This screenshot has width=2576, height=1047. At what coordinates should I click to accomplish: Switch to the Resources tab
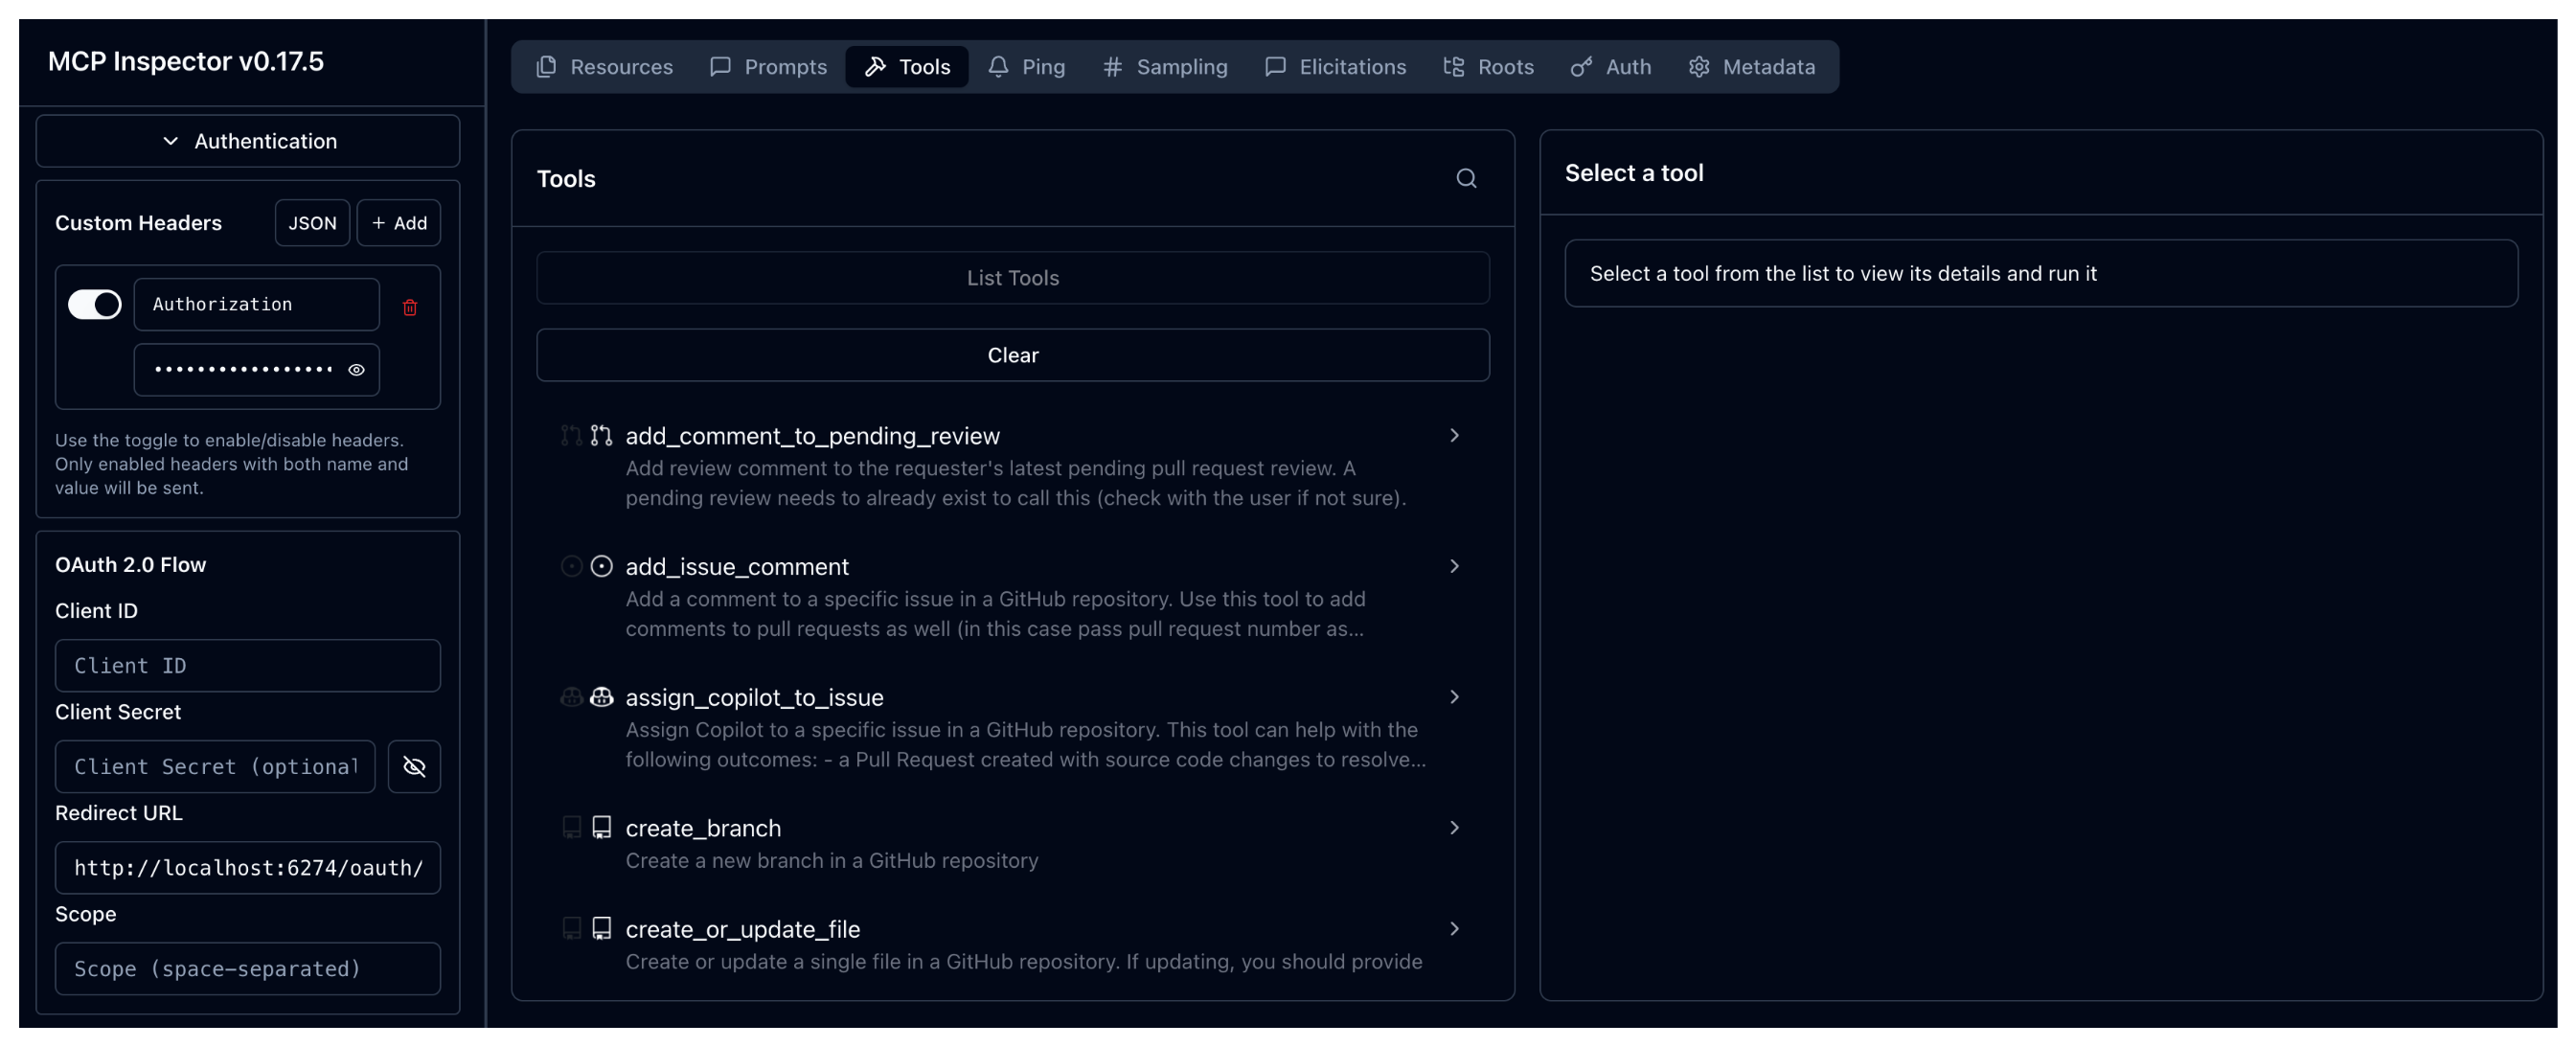pyautogui.click(x=605, y=67)
